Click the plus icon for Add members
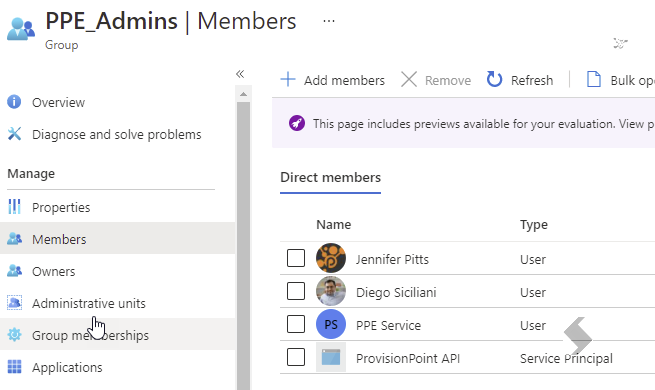The height and width of the screenshot is (390, 655). (288, 79)
